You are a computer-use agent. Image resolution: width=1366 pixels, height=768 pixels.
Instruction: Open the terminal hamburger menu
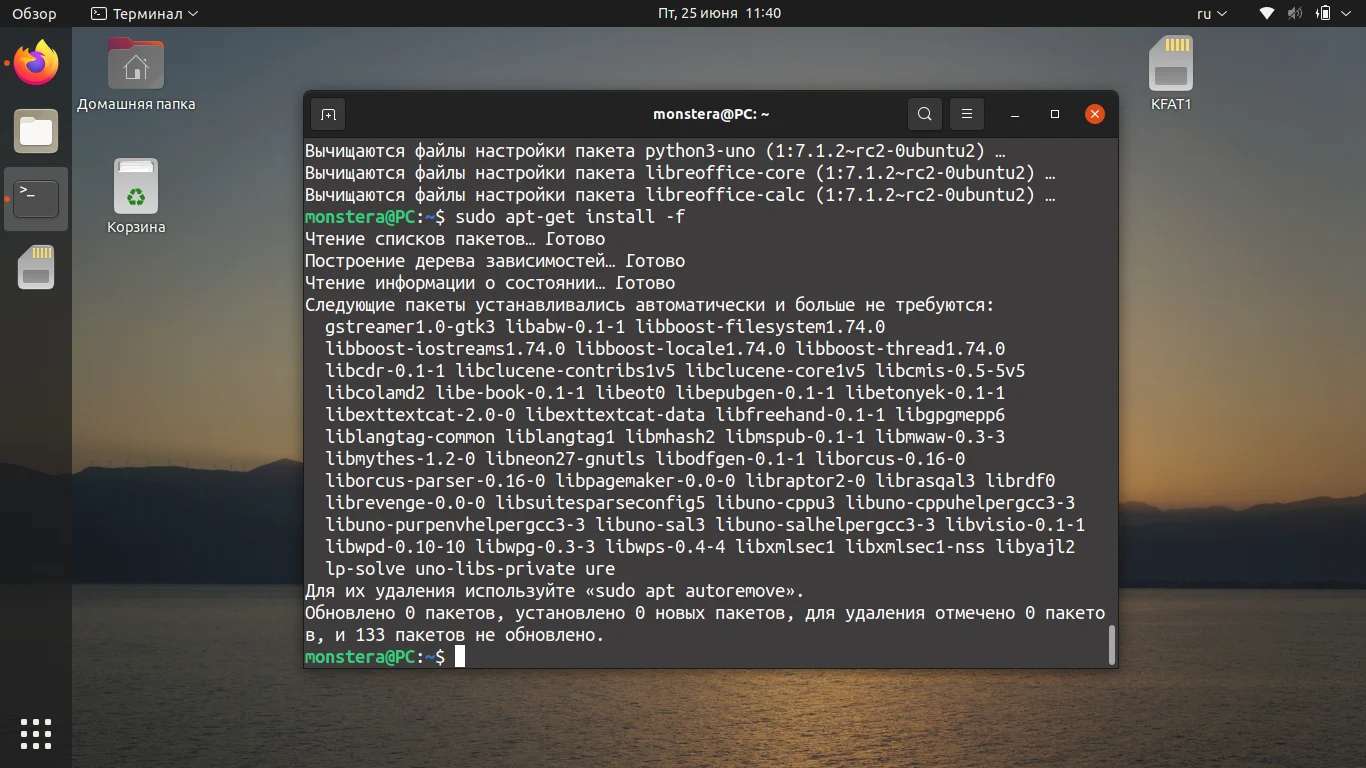967,114
